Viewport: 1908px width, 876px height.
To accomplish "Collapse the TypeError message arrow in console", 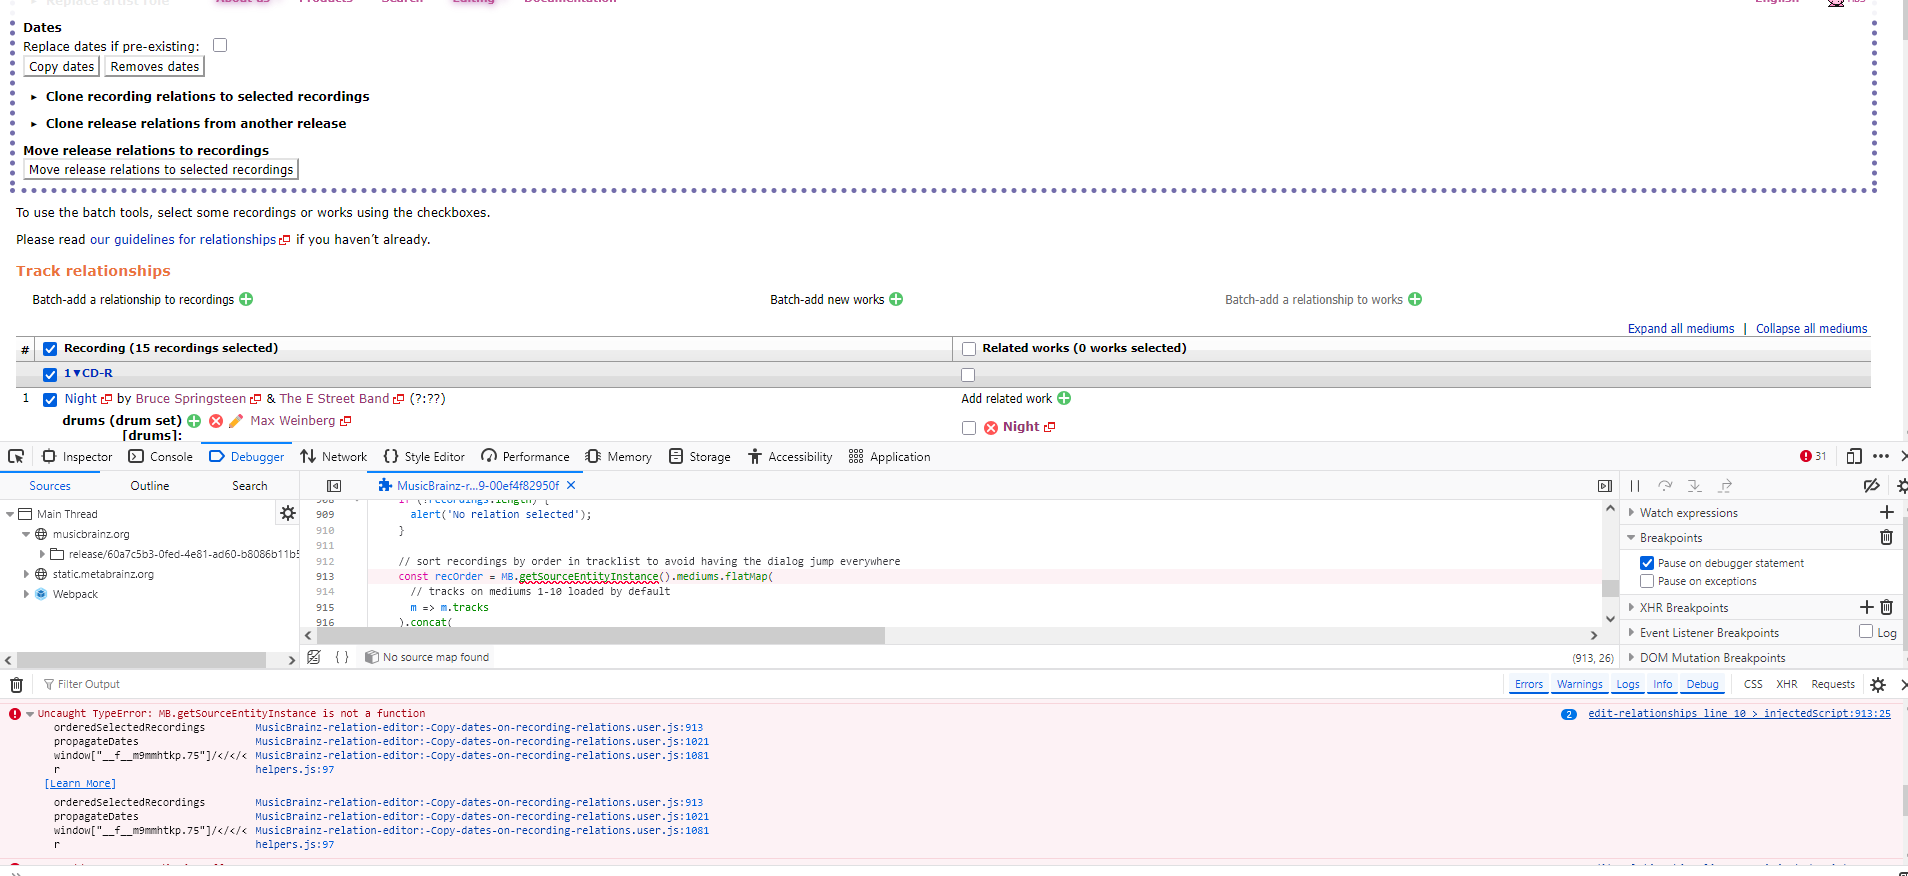I will (x=30, y=714).
